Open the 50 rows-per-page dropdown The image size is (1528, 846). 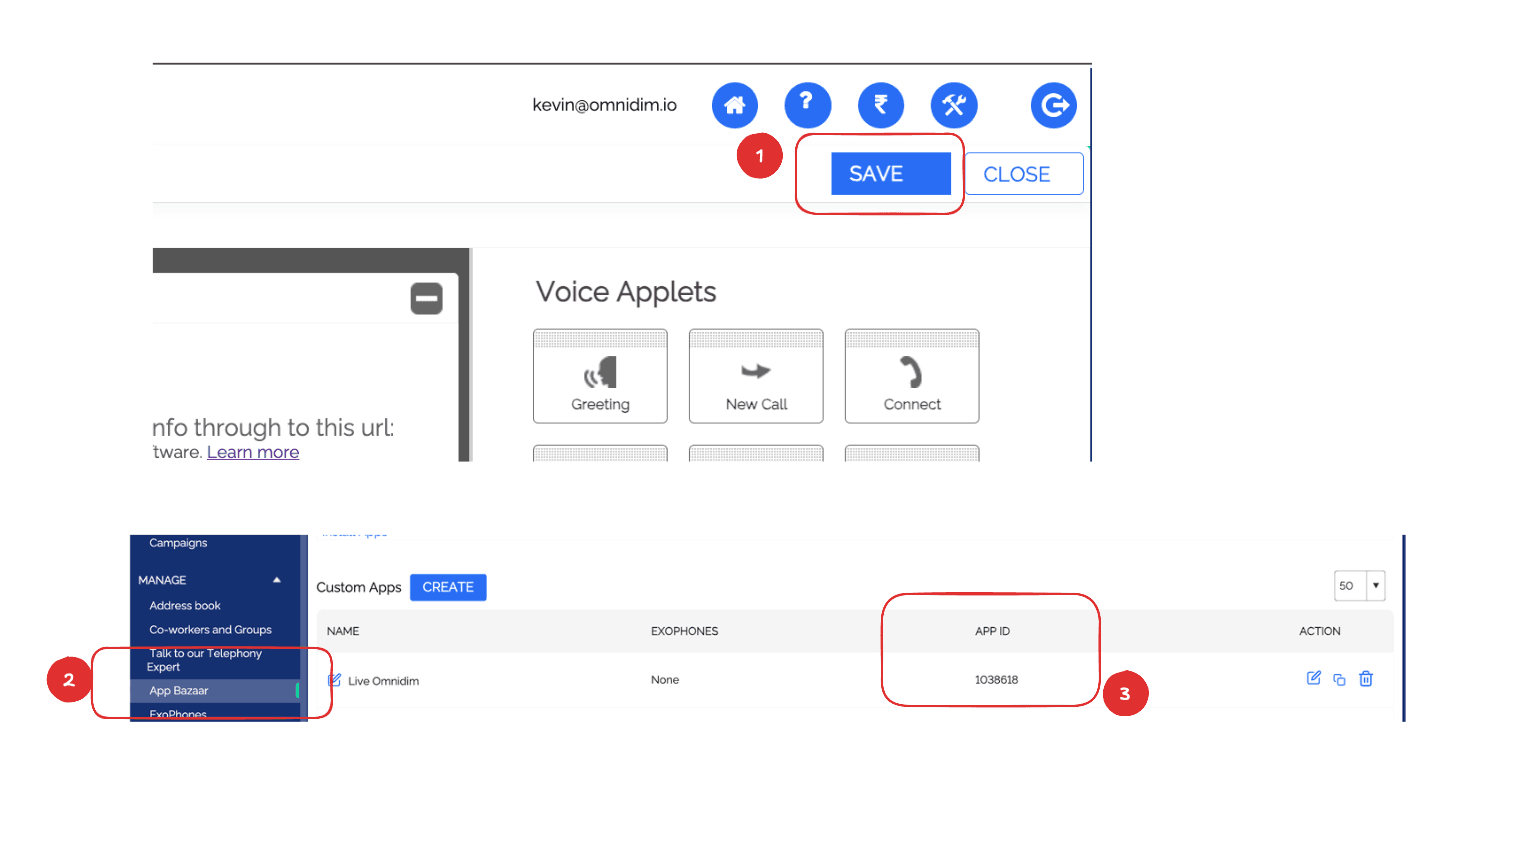(x=1375, y=586)
